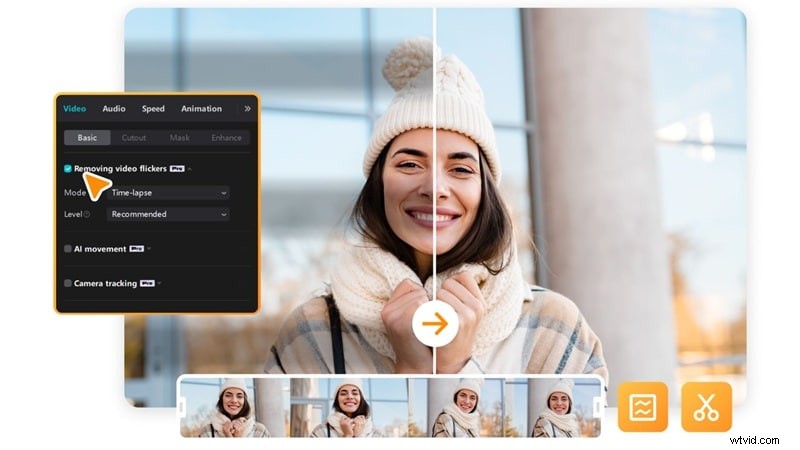Click the orange arrow comparison handle
This screenshot has width=800, height=450.
coord(435,324)
